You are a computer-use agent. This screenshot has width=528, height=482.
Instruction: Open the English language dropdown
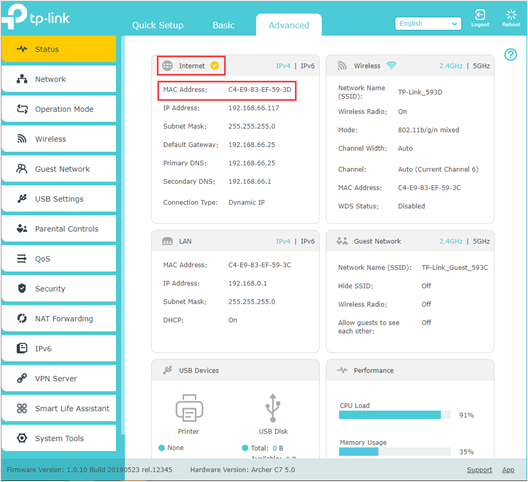tap(428, 24)
